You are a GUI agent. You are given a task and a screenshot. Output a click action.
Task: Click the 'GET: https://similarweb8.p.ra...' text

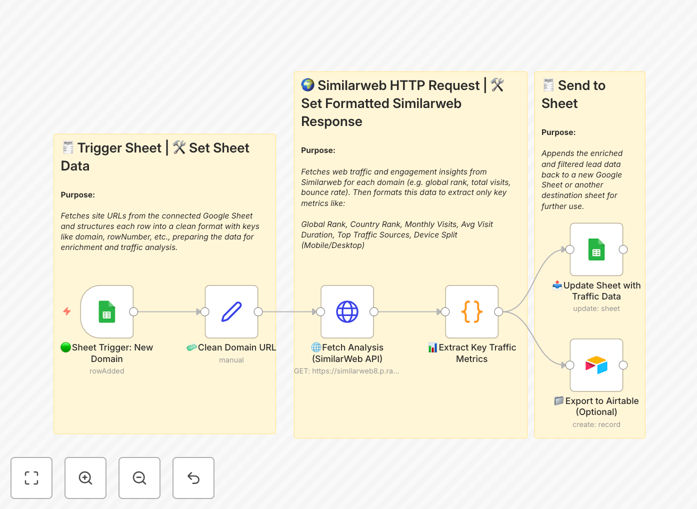coord(346,371)
